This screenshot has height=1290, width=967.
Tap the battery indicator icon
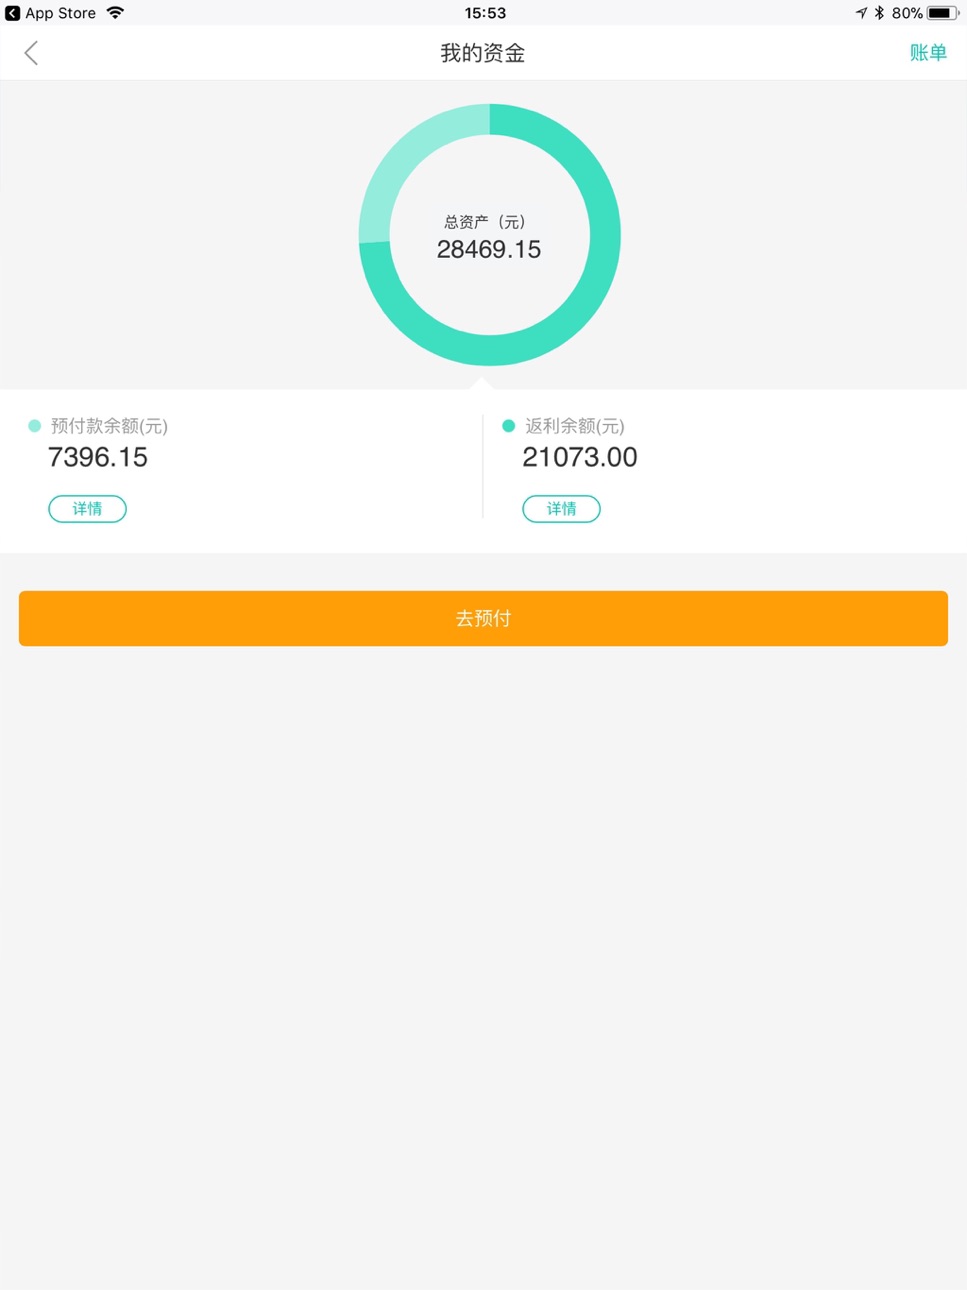point(943,13)
